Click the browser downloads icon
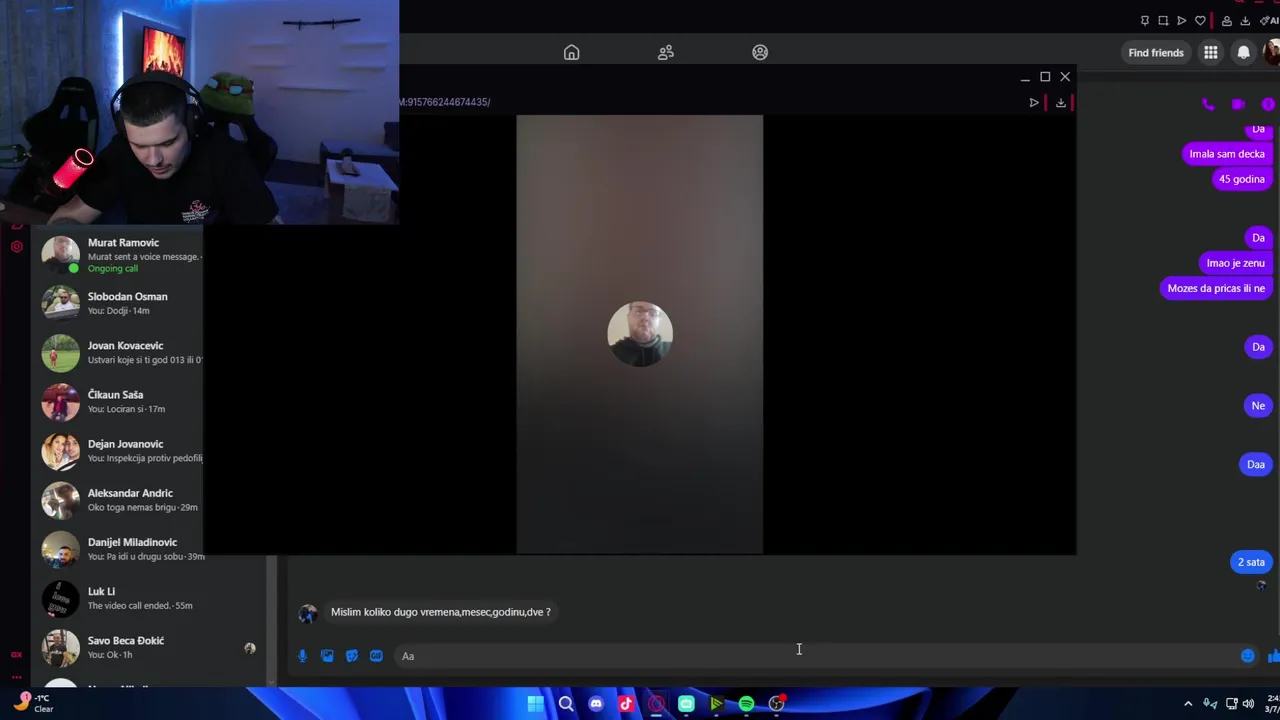Viewport: 1280px width, 720px height. click(1245, 21)
